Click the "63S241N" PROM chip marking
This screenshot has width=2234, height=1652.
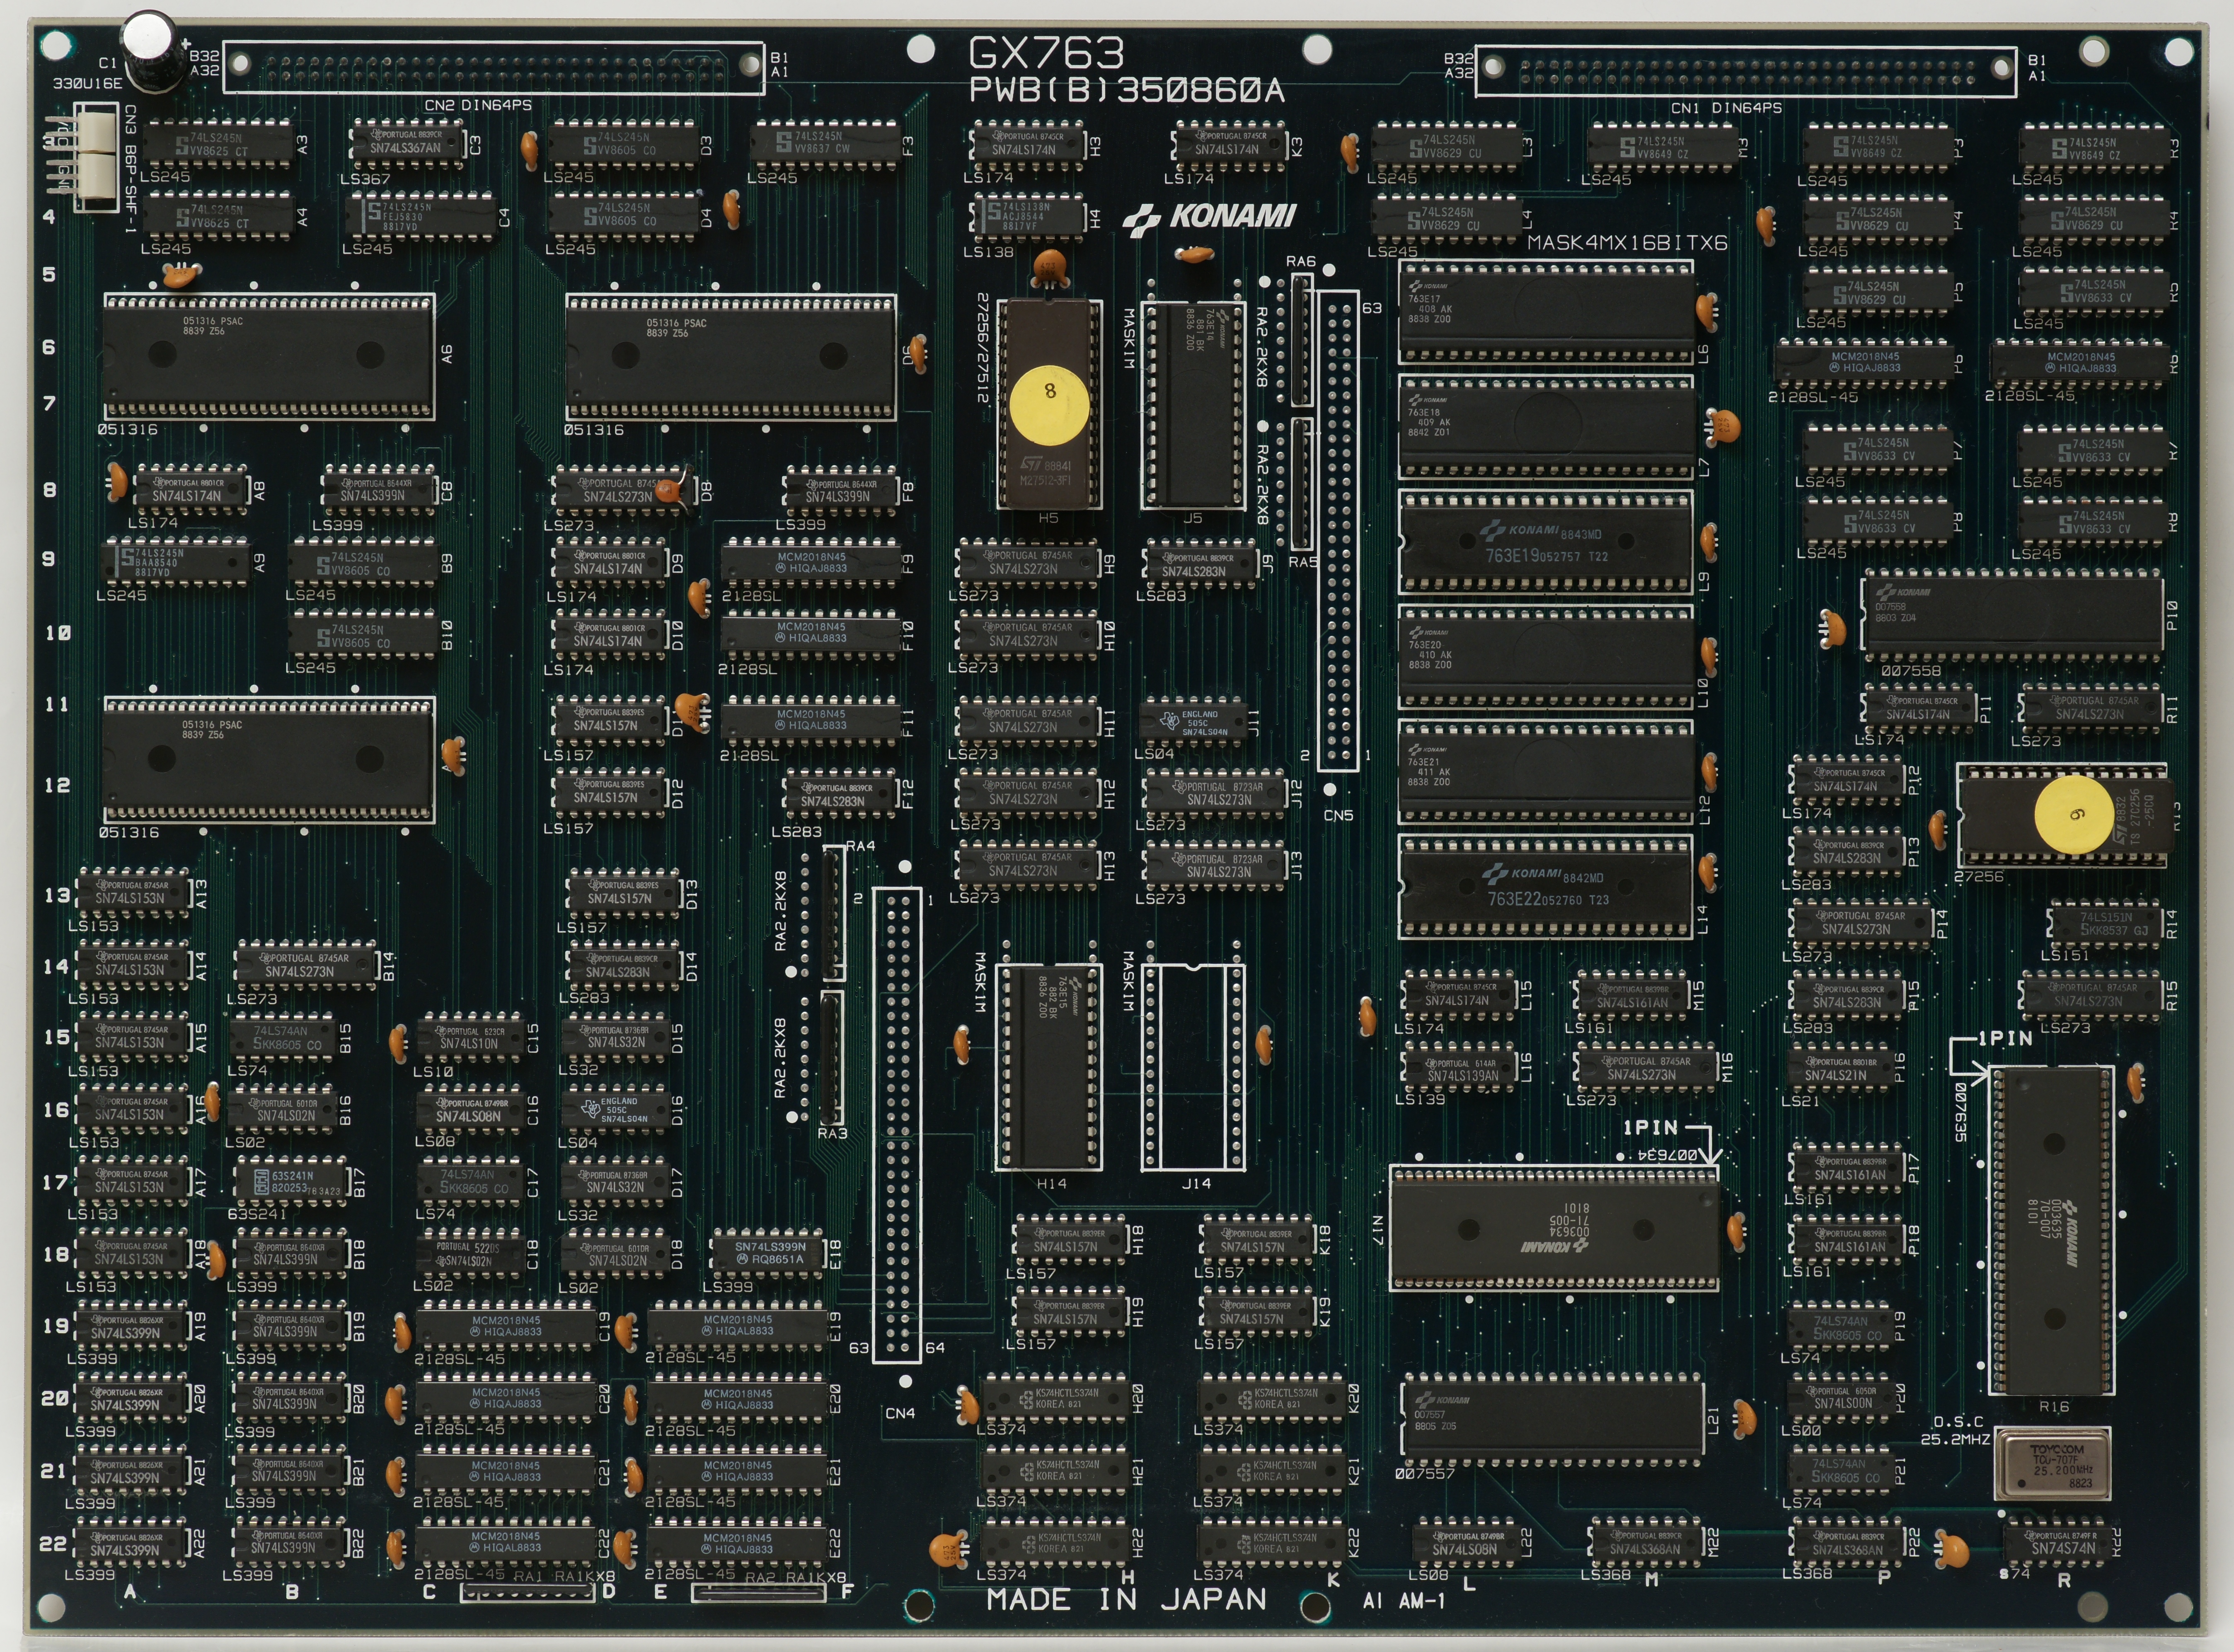point(292,1176)
